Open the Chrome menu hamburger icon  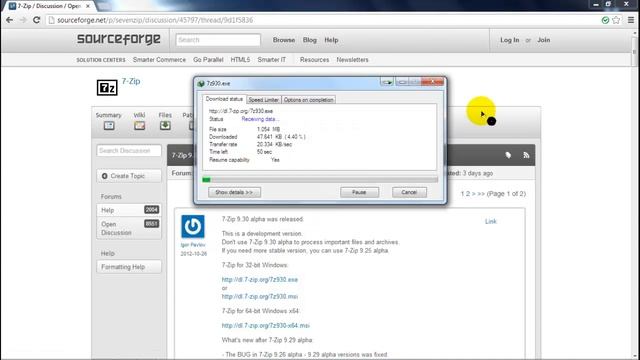631,20
